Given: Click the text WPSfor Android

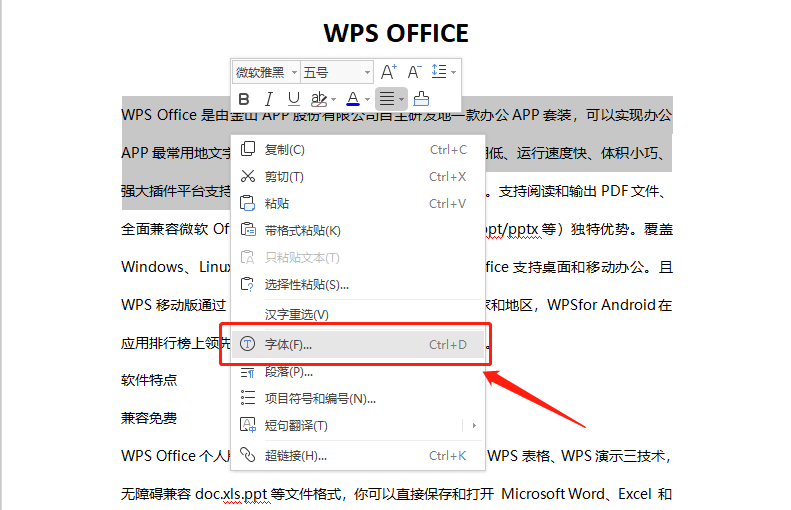Looking at the screenshot, I should click(601, 305).
